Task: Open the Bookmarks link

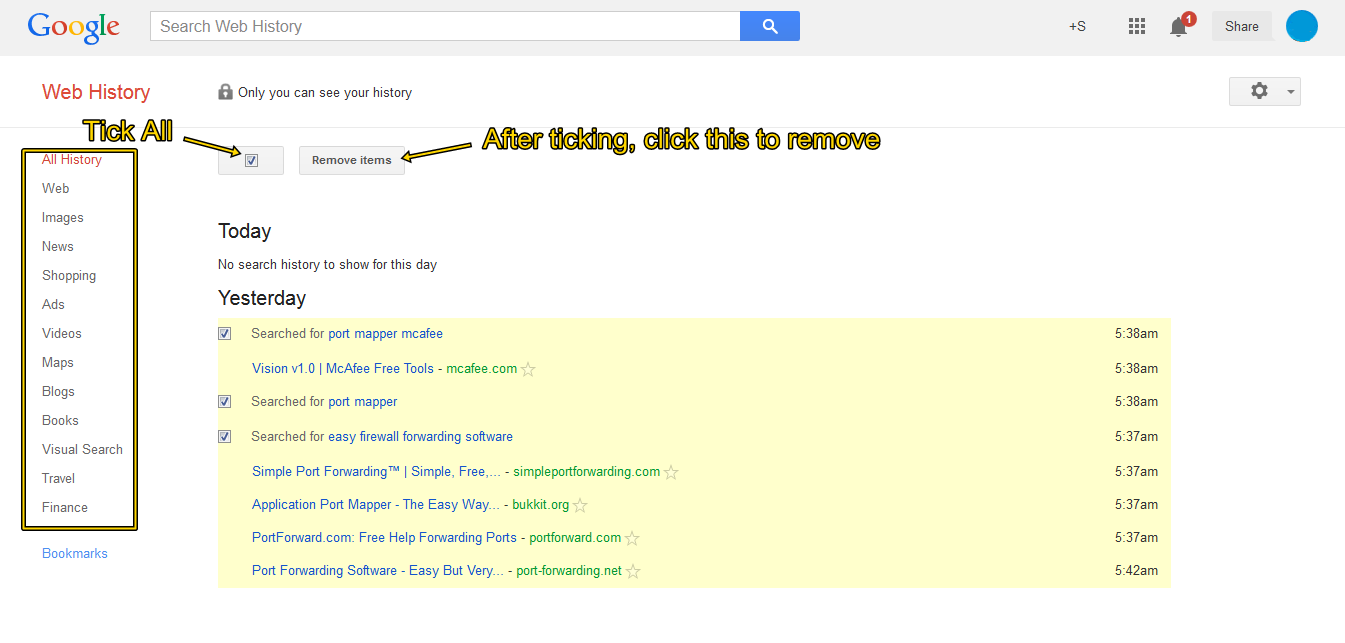Action: pos(75,554)
